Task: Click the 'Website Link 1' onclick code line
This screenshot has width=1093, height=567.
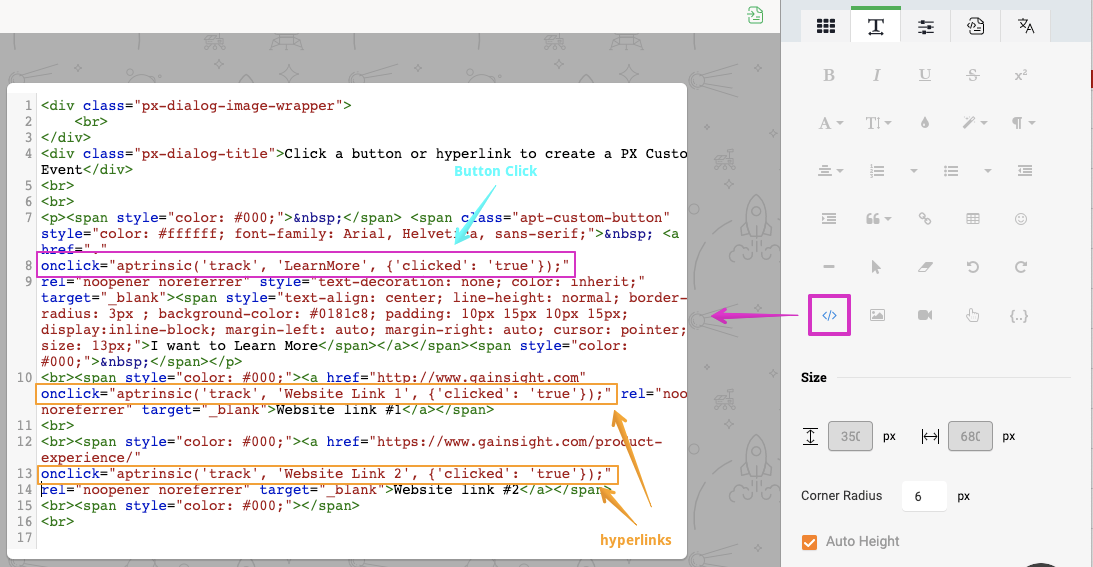Action: tap(327, 394)
